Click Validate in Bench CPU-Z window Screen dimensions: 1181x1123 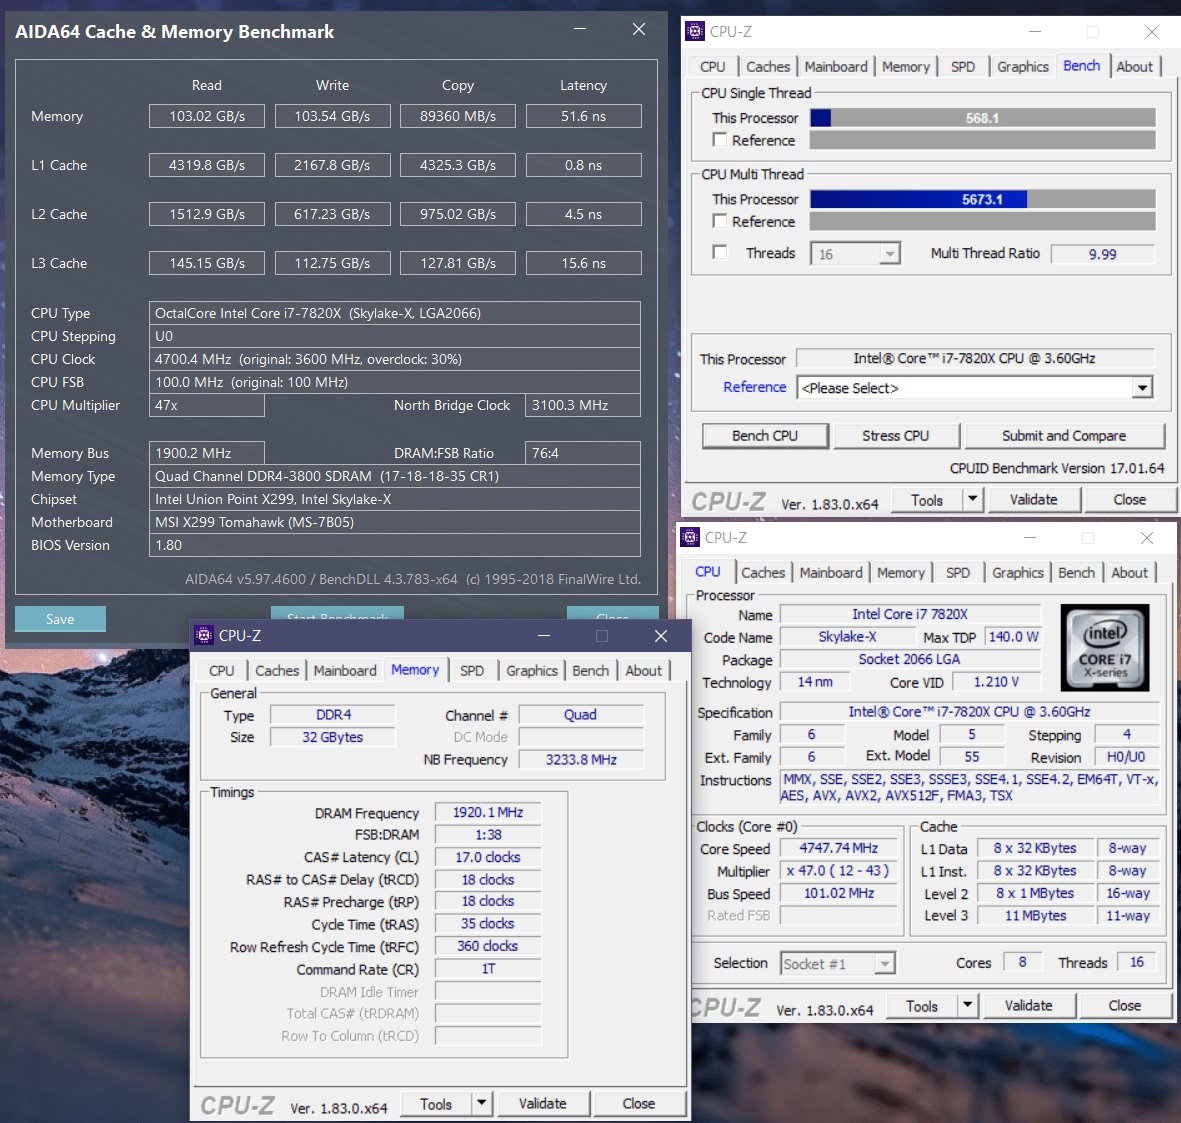click(x=1033, y=499)
